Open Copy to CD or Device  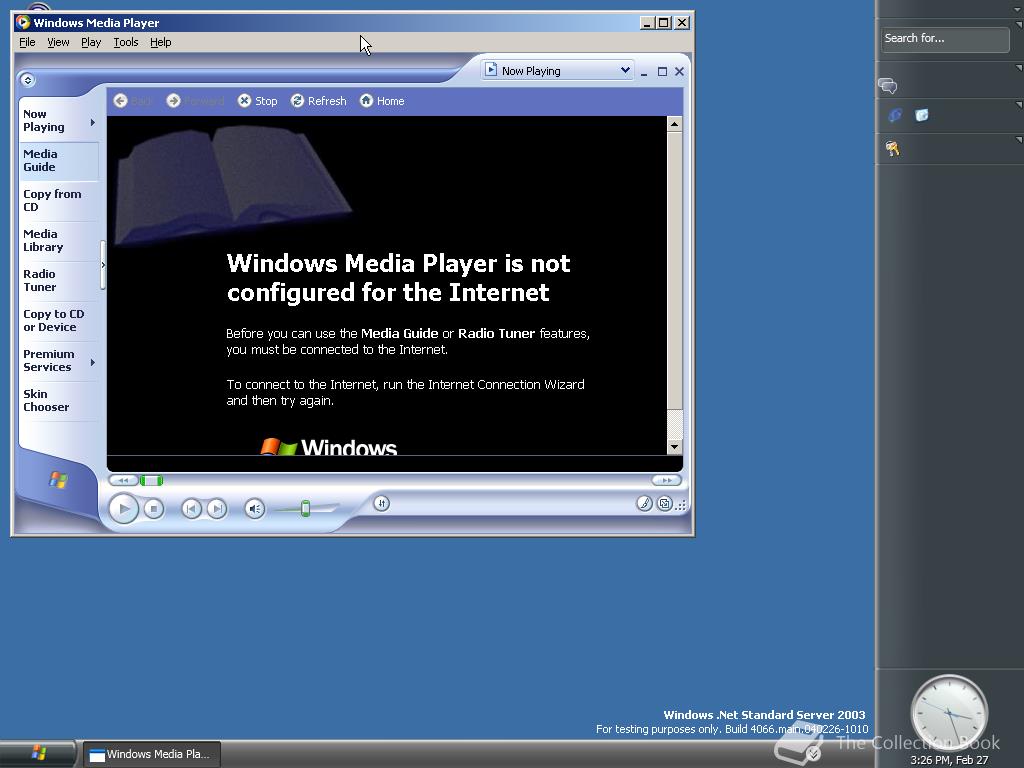[59, 321]
